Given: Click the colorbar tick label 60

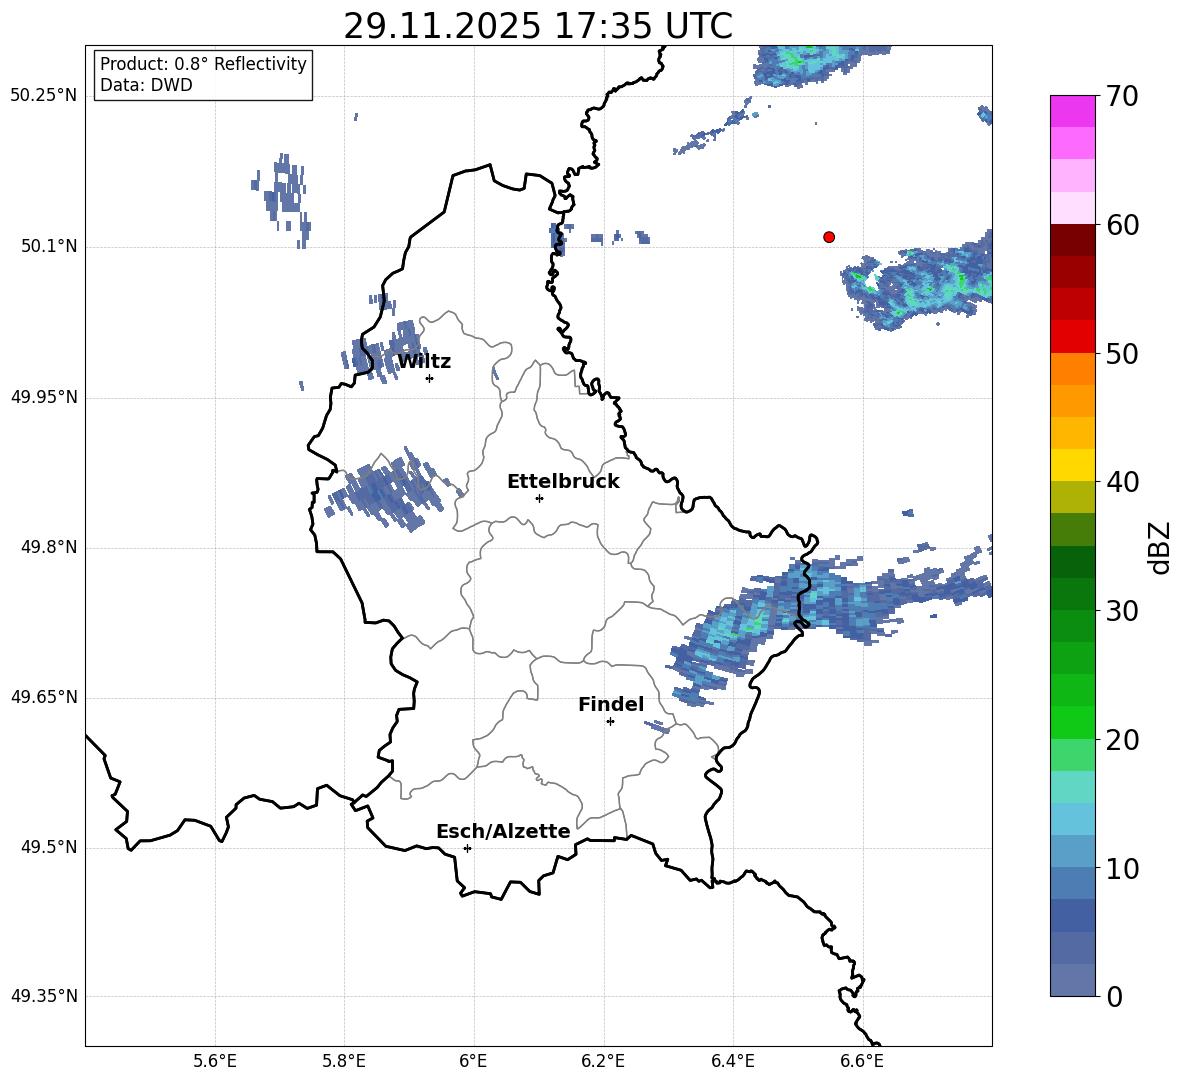Looking at the screenshot, I should [1122, 225].
